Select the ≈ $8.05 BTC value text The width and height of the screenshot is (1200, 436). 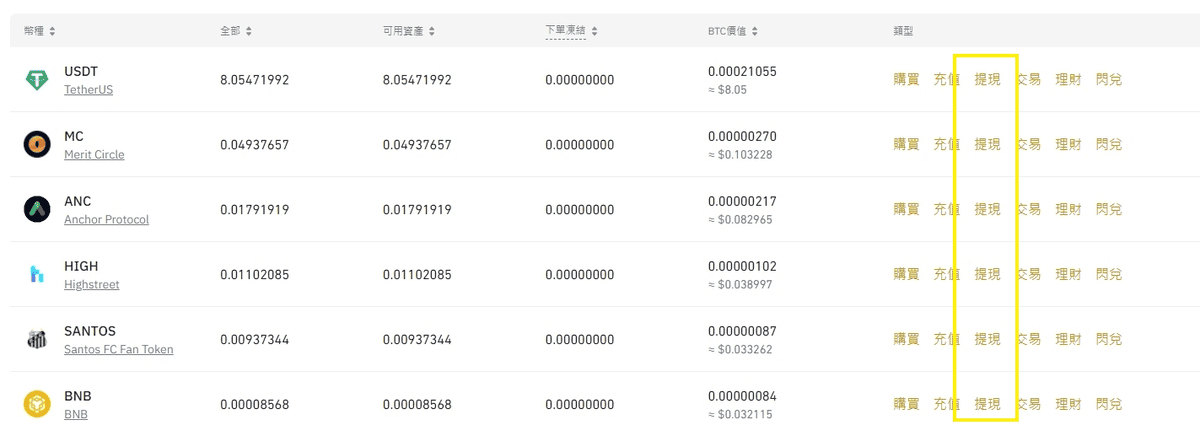point(727,90)
